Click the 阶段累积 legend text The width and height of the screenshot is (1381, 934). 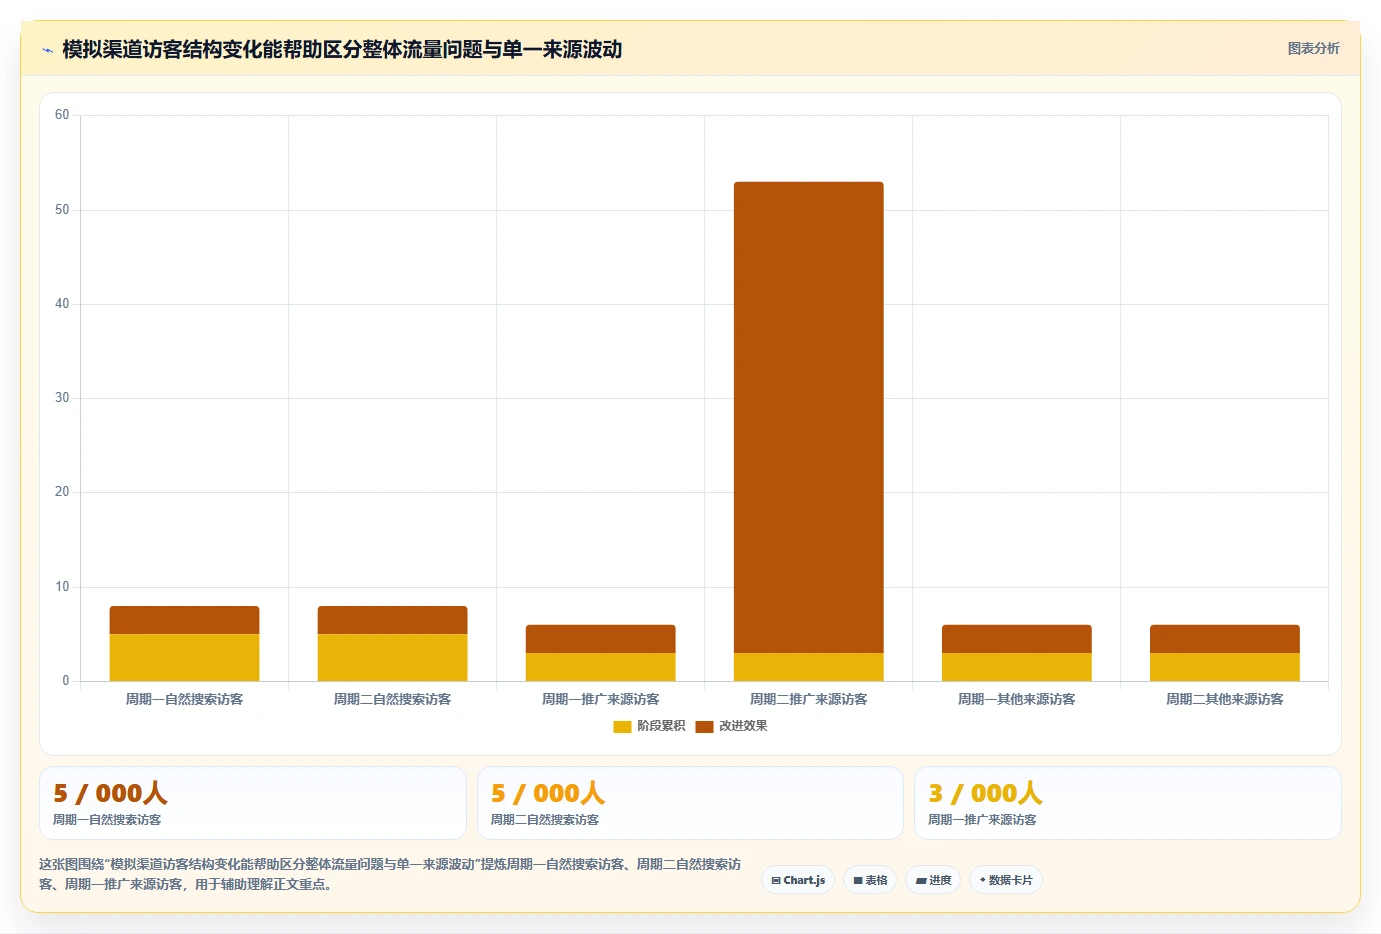(661, 726)
